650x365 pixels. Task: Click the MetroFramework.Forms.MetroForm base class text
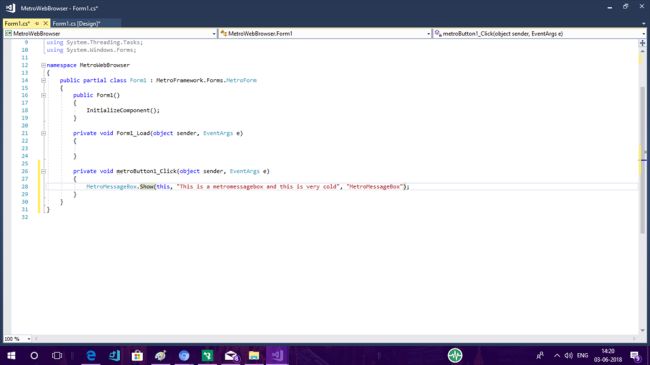point(206,80)
